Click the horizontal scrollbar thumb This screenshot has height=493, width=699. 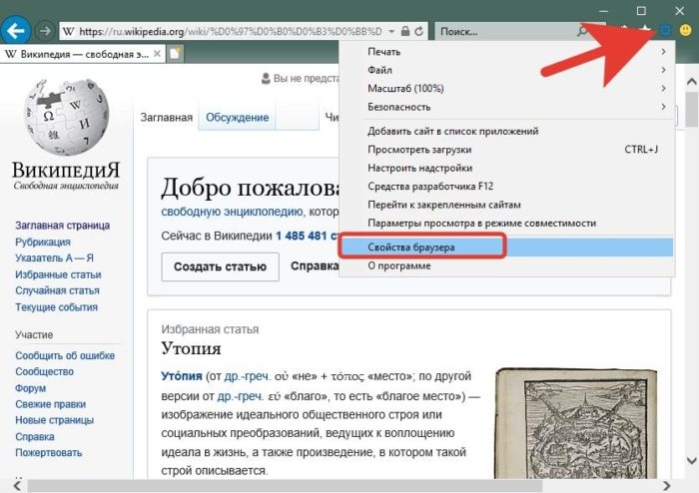(x=285, y=486)
